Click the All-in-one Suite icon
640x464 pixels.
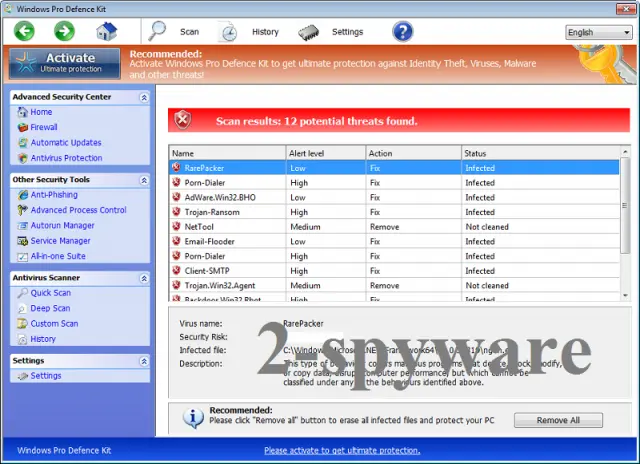coord(22,256)
